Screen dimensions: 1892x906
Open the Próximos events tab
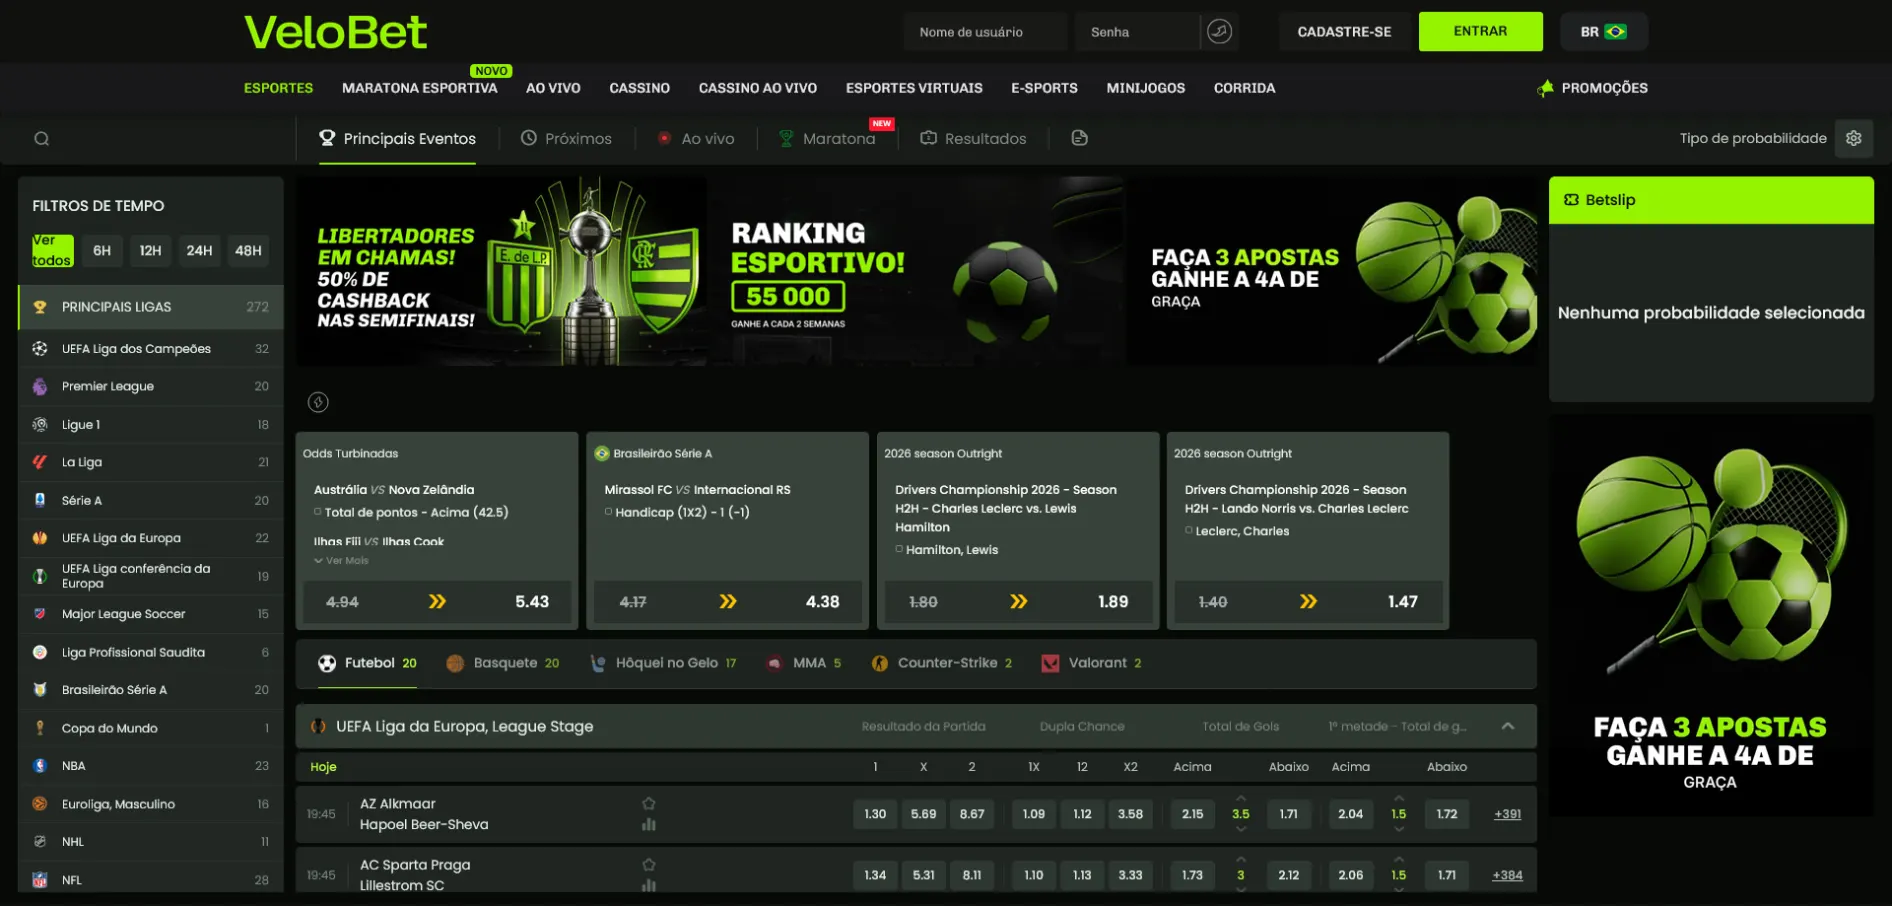[x=566, y=139]
